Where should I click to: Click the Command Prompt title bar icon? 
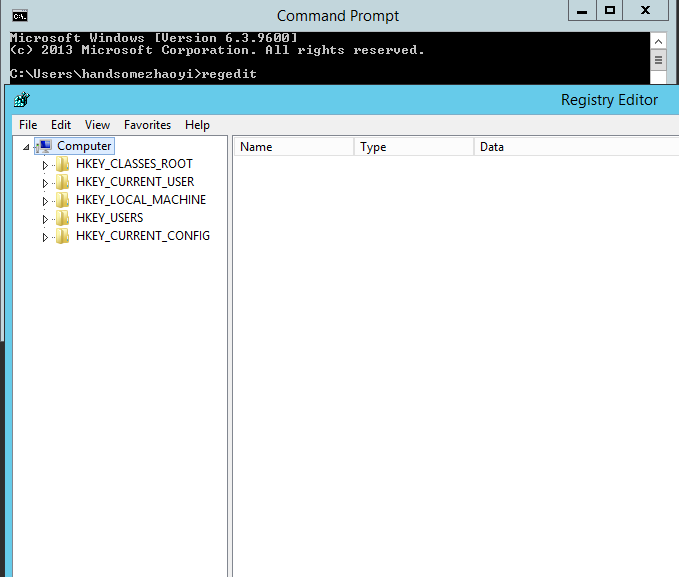coord(19,15)
